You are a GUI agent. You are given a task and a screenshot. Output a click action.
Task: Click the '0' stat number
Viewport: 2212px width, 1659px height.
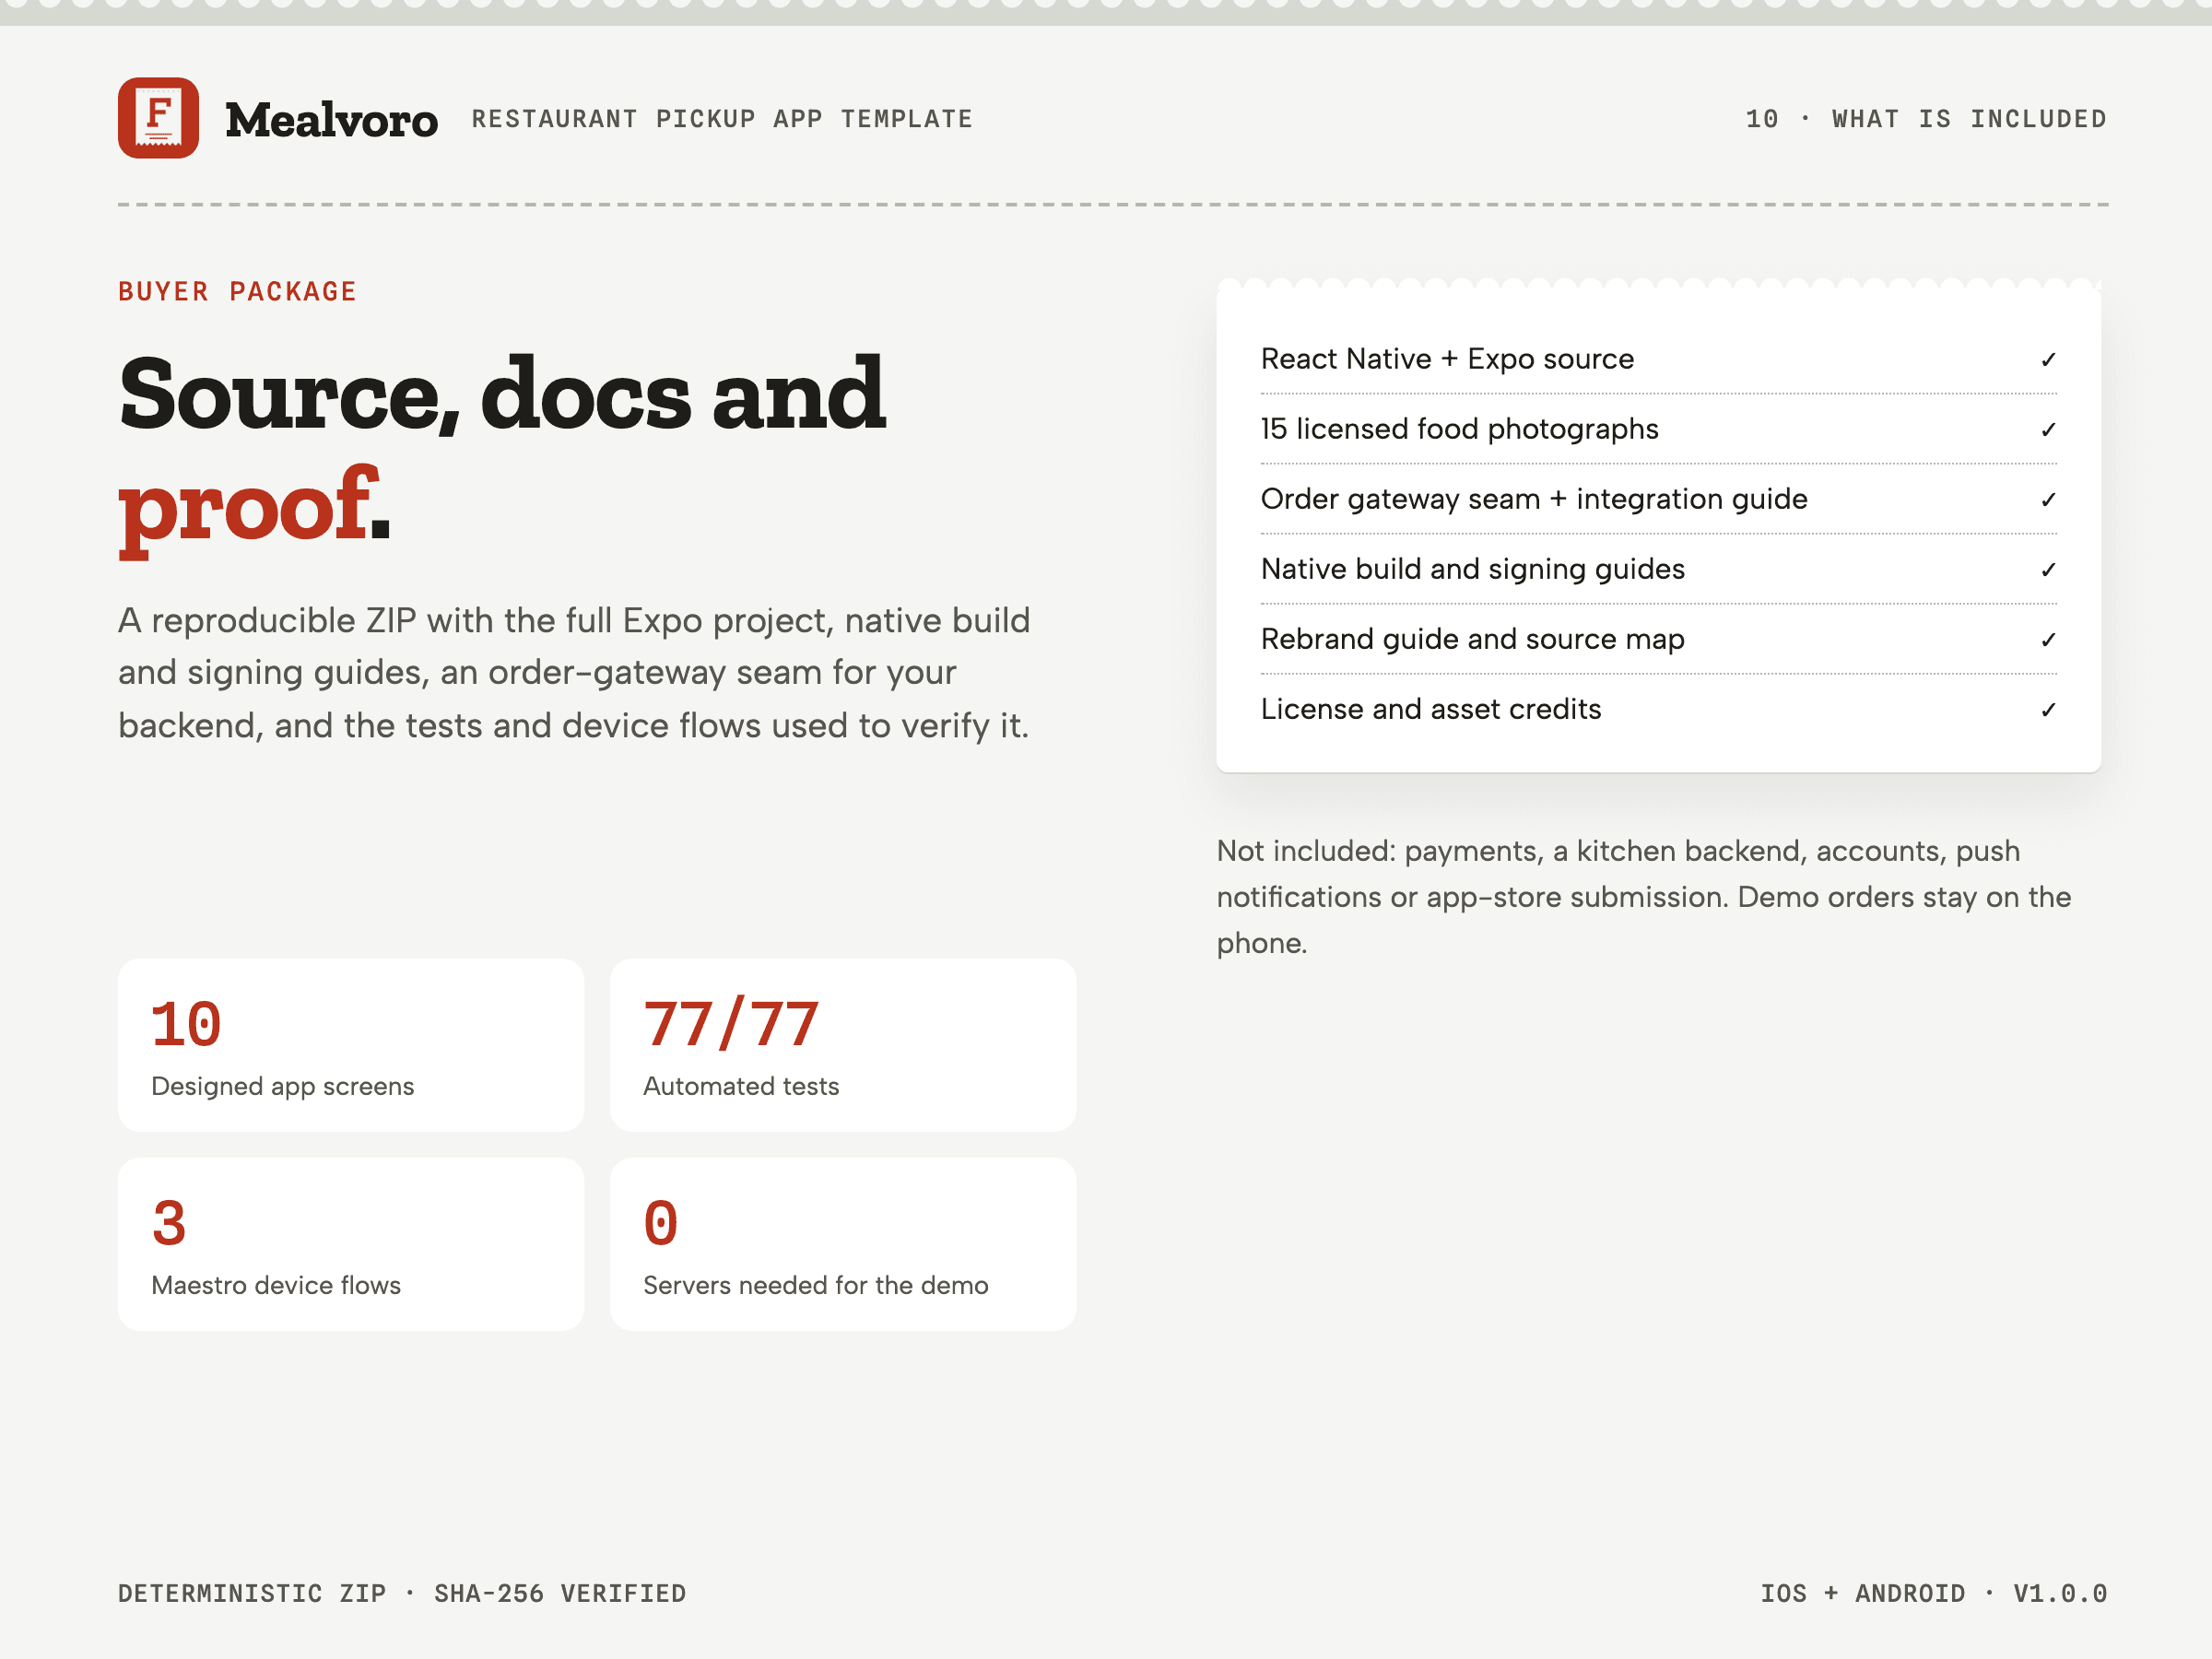pyautogui.click(x=661, y=1223)
